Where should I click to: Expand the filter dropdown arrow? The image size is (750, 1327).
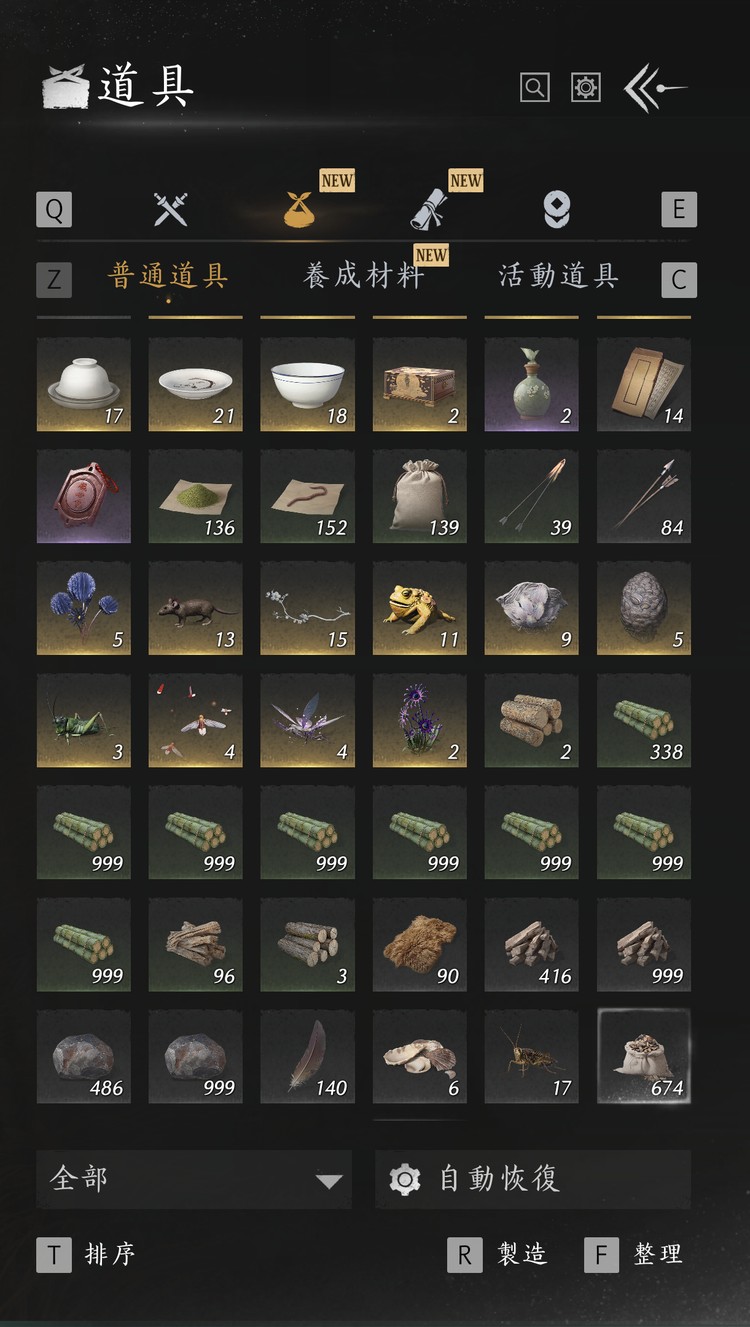[x=329, y=1181]
